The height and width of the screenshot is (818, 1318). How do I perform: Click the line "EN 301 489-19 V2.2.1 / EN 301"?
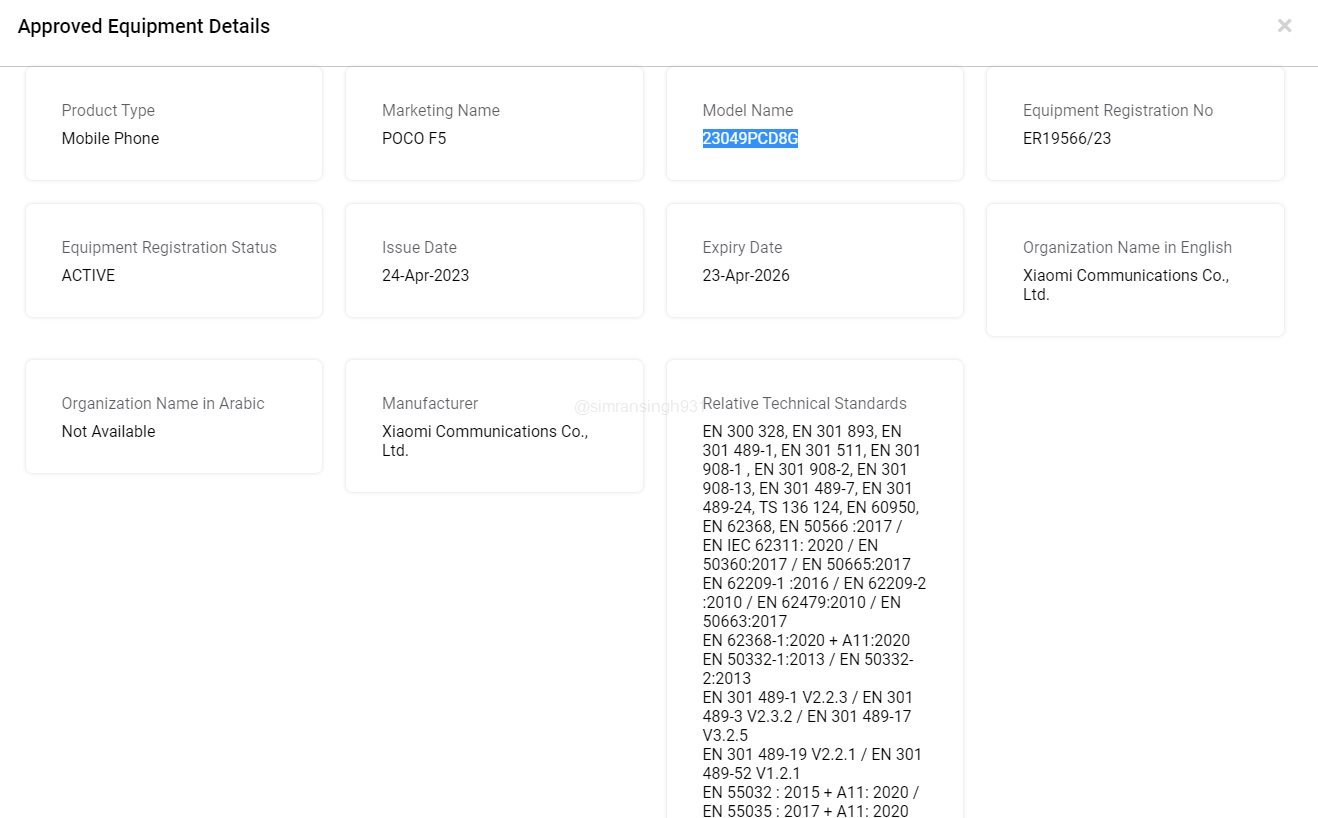point(812,755)
